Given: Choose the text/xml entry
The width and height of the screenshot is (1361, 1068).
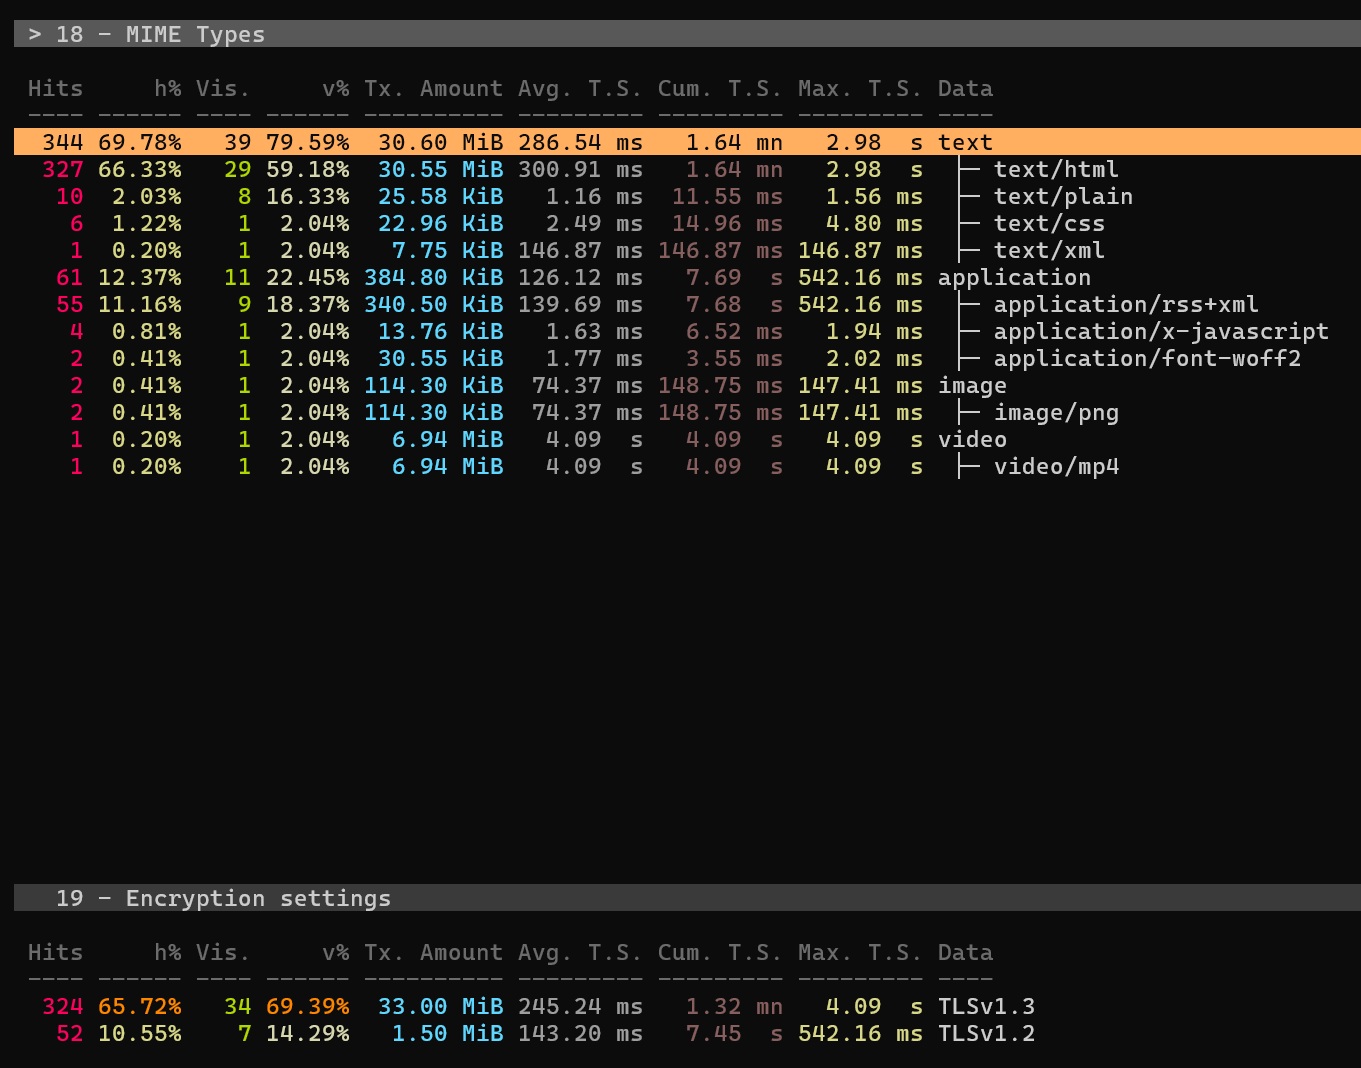Looking at the screenshot, I should (1048, 250).
